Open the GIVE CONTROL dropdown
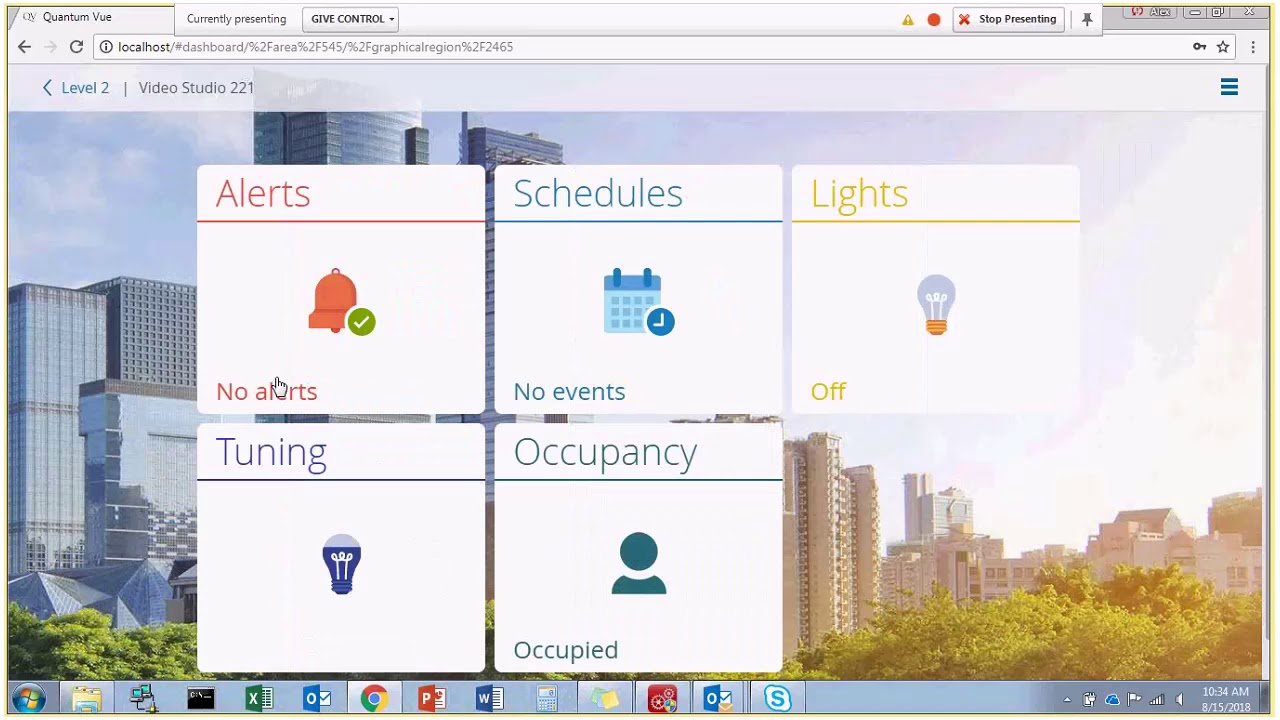 tap(352, 19)
